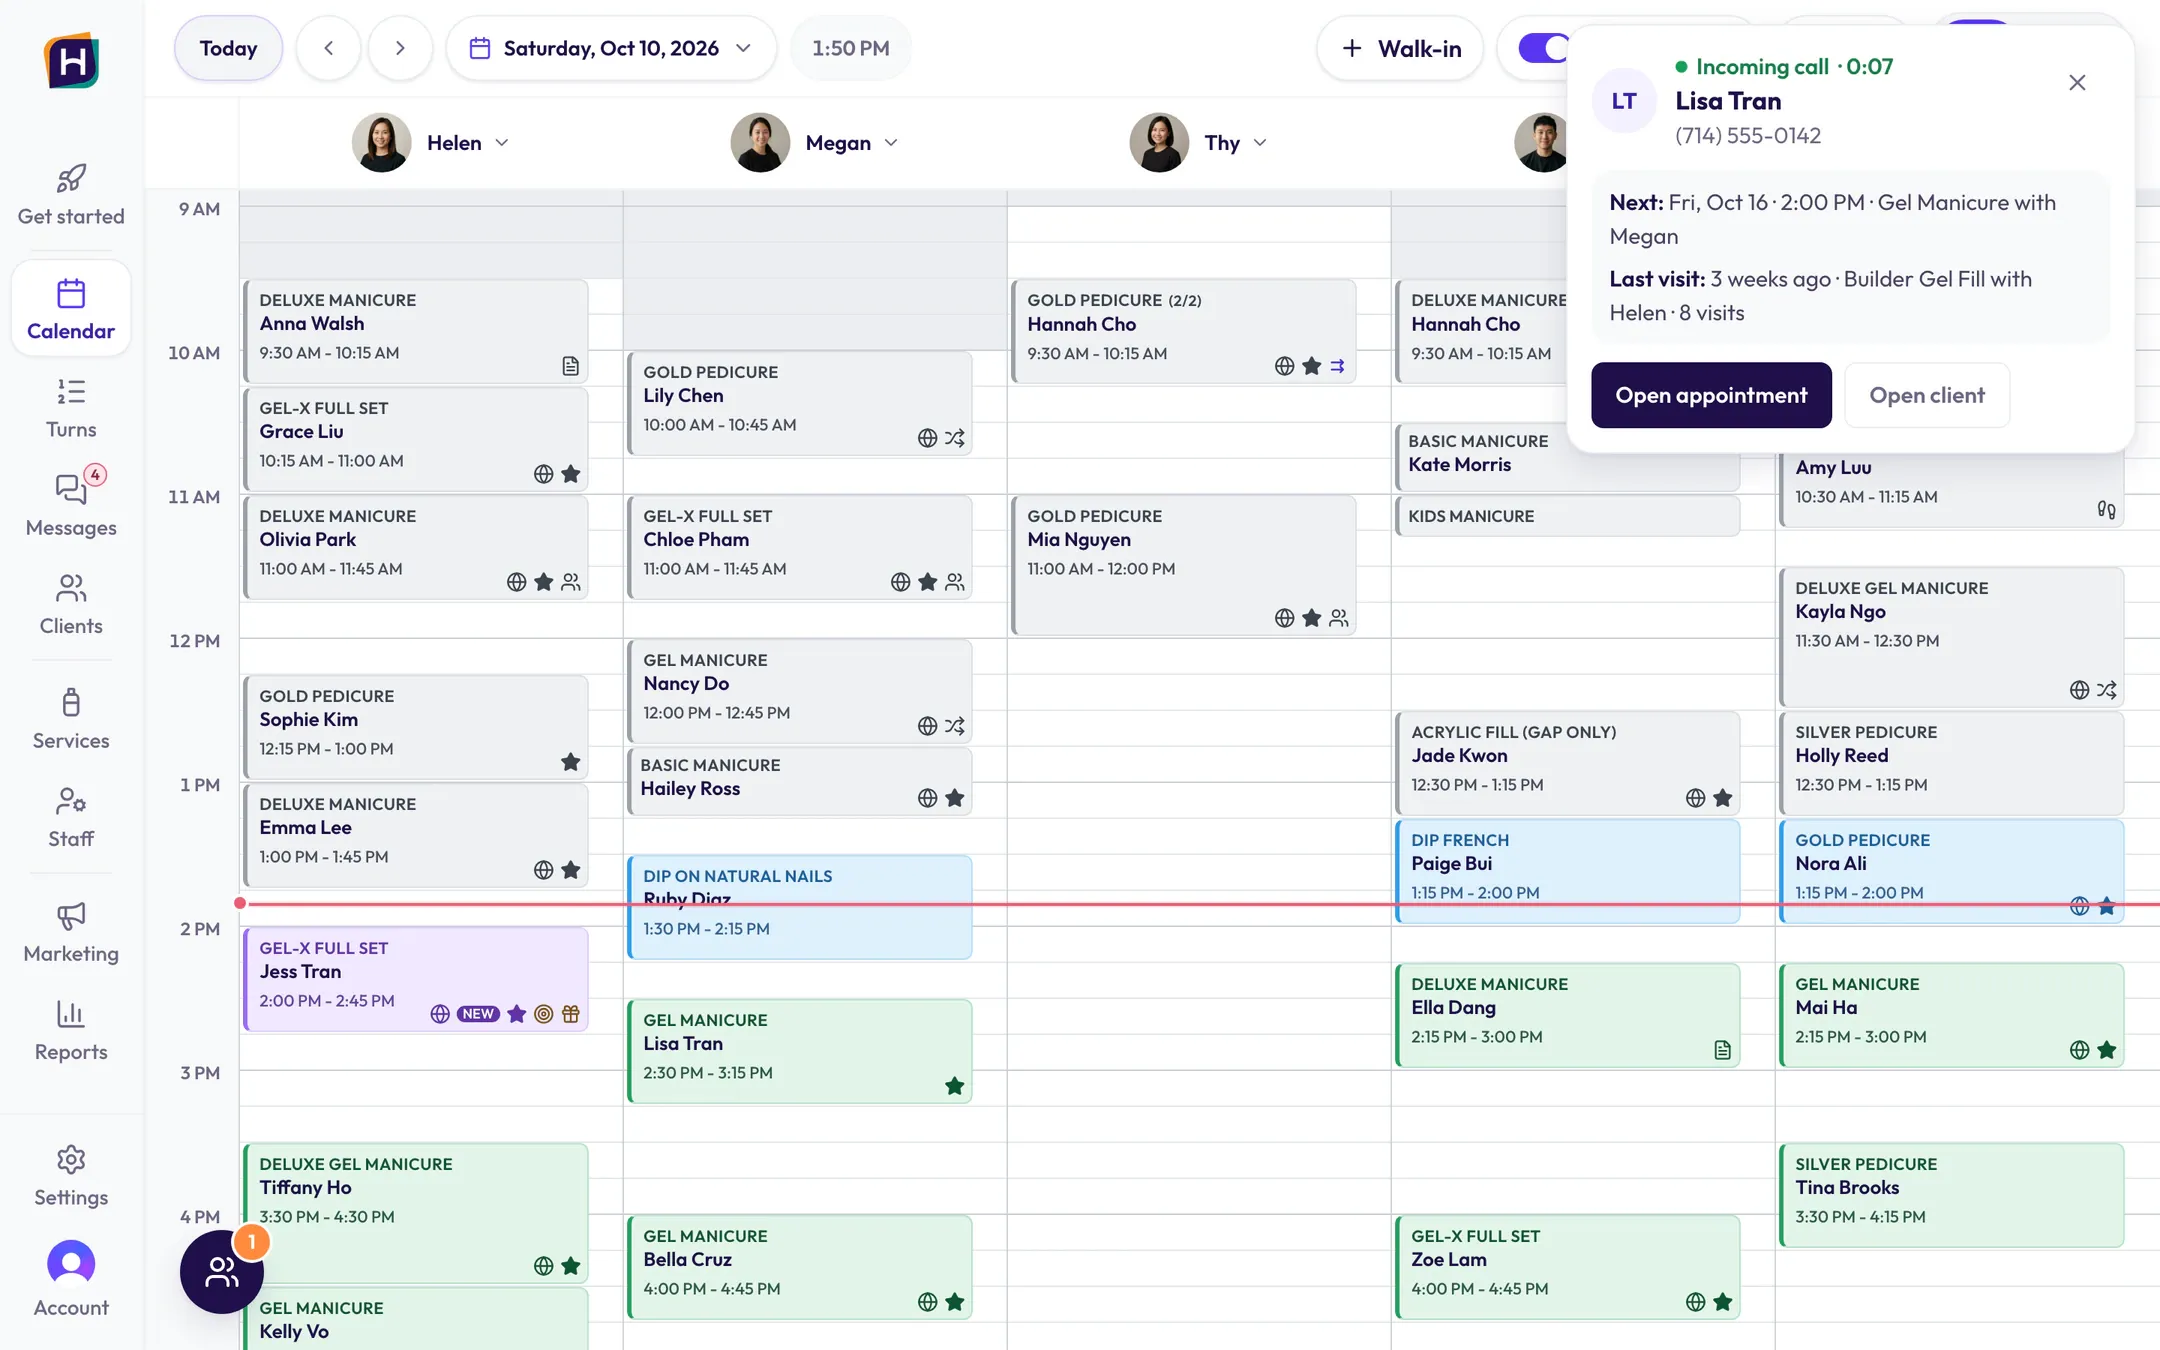Open the Clients section

tap(71, 604)
